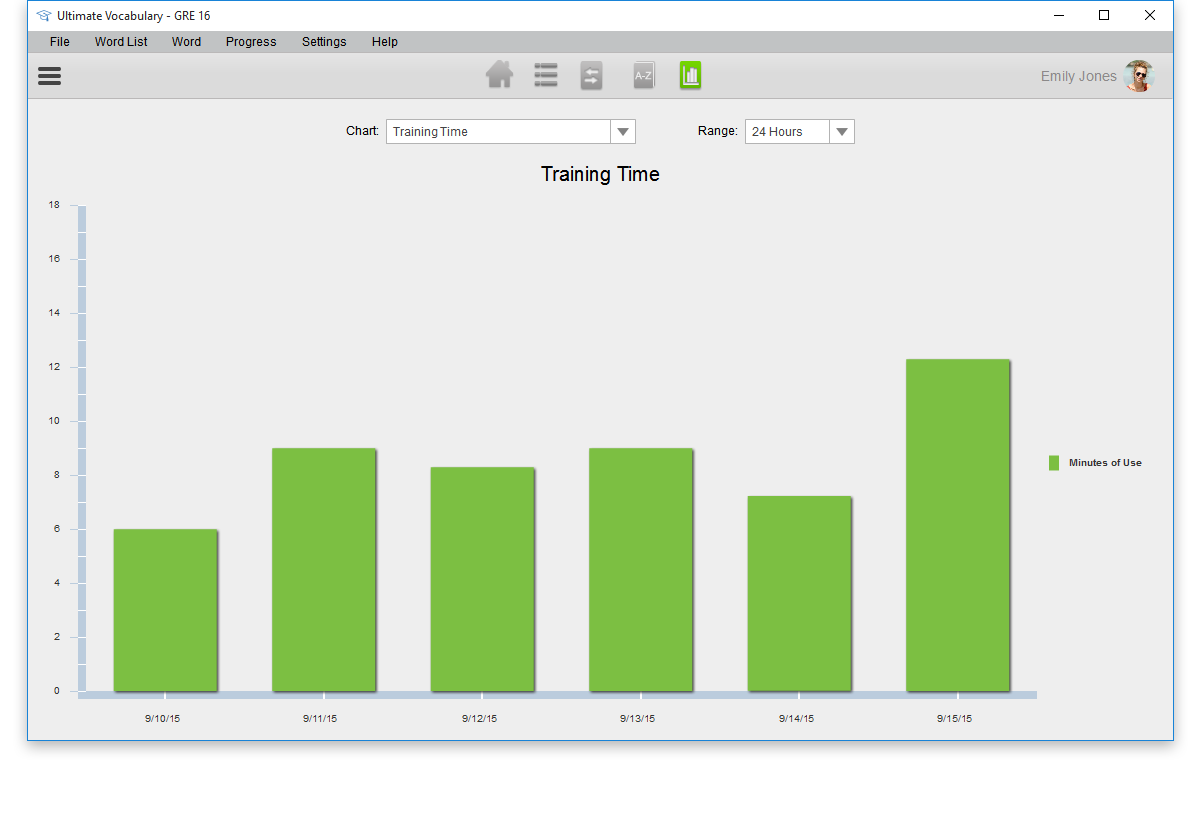Open the hamburger sidebar menu
The height and width of the screenshot is (834, 1200).
click(49, 76)
